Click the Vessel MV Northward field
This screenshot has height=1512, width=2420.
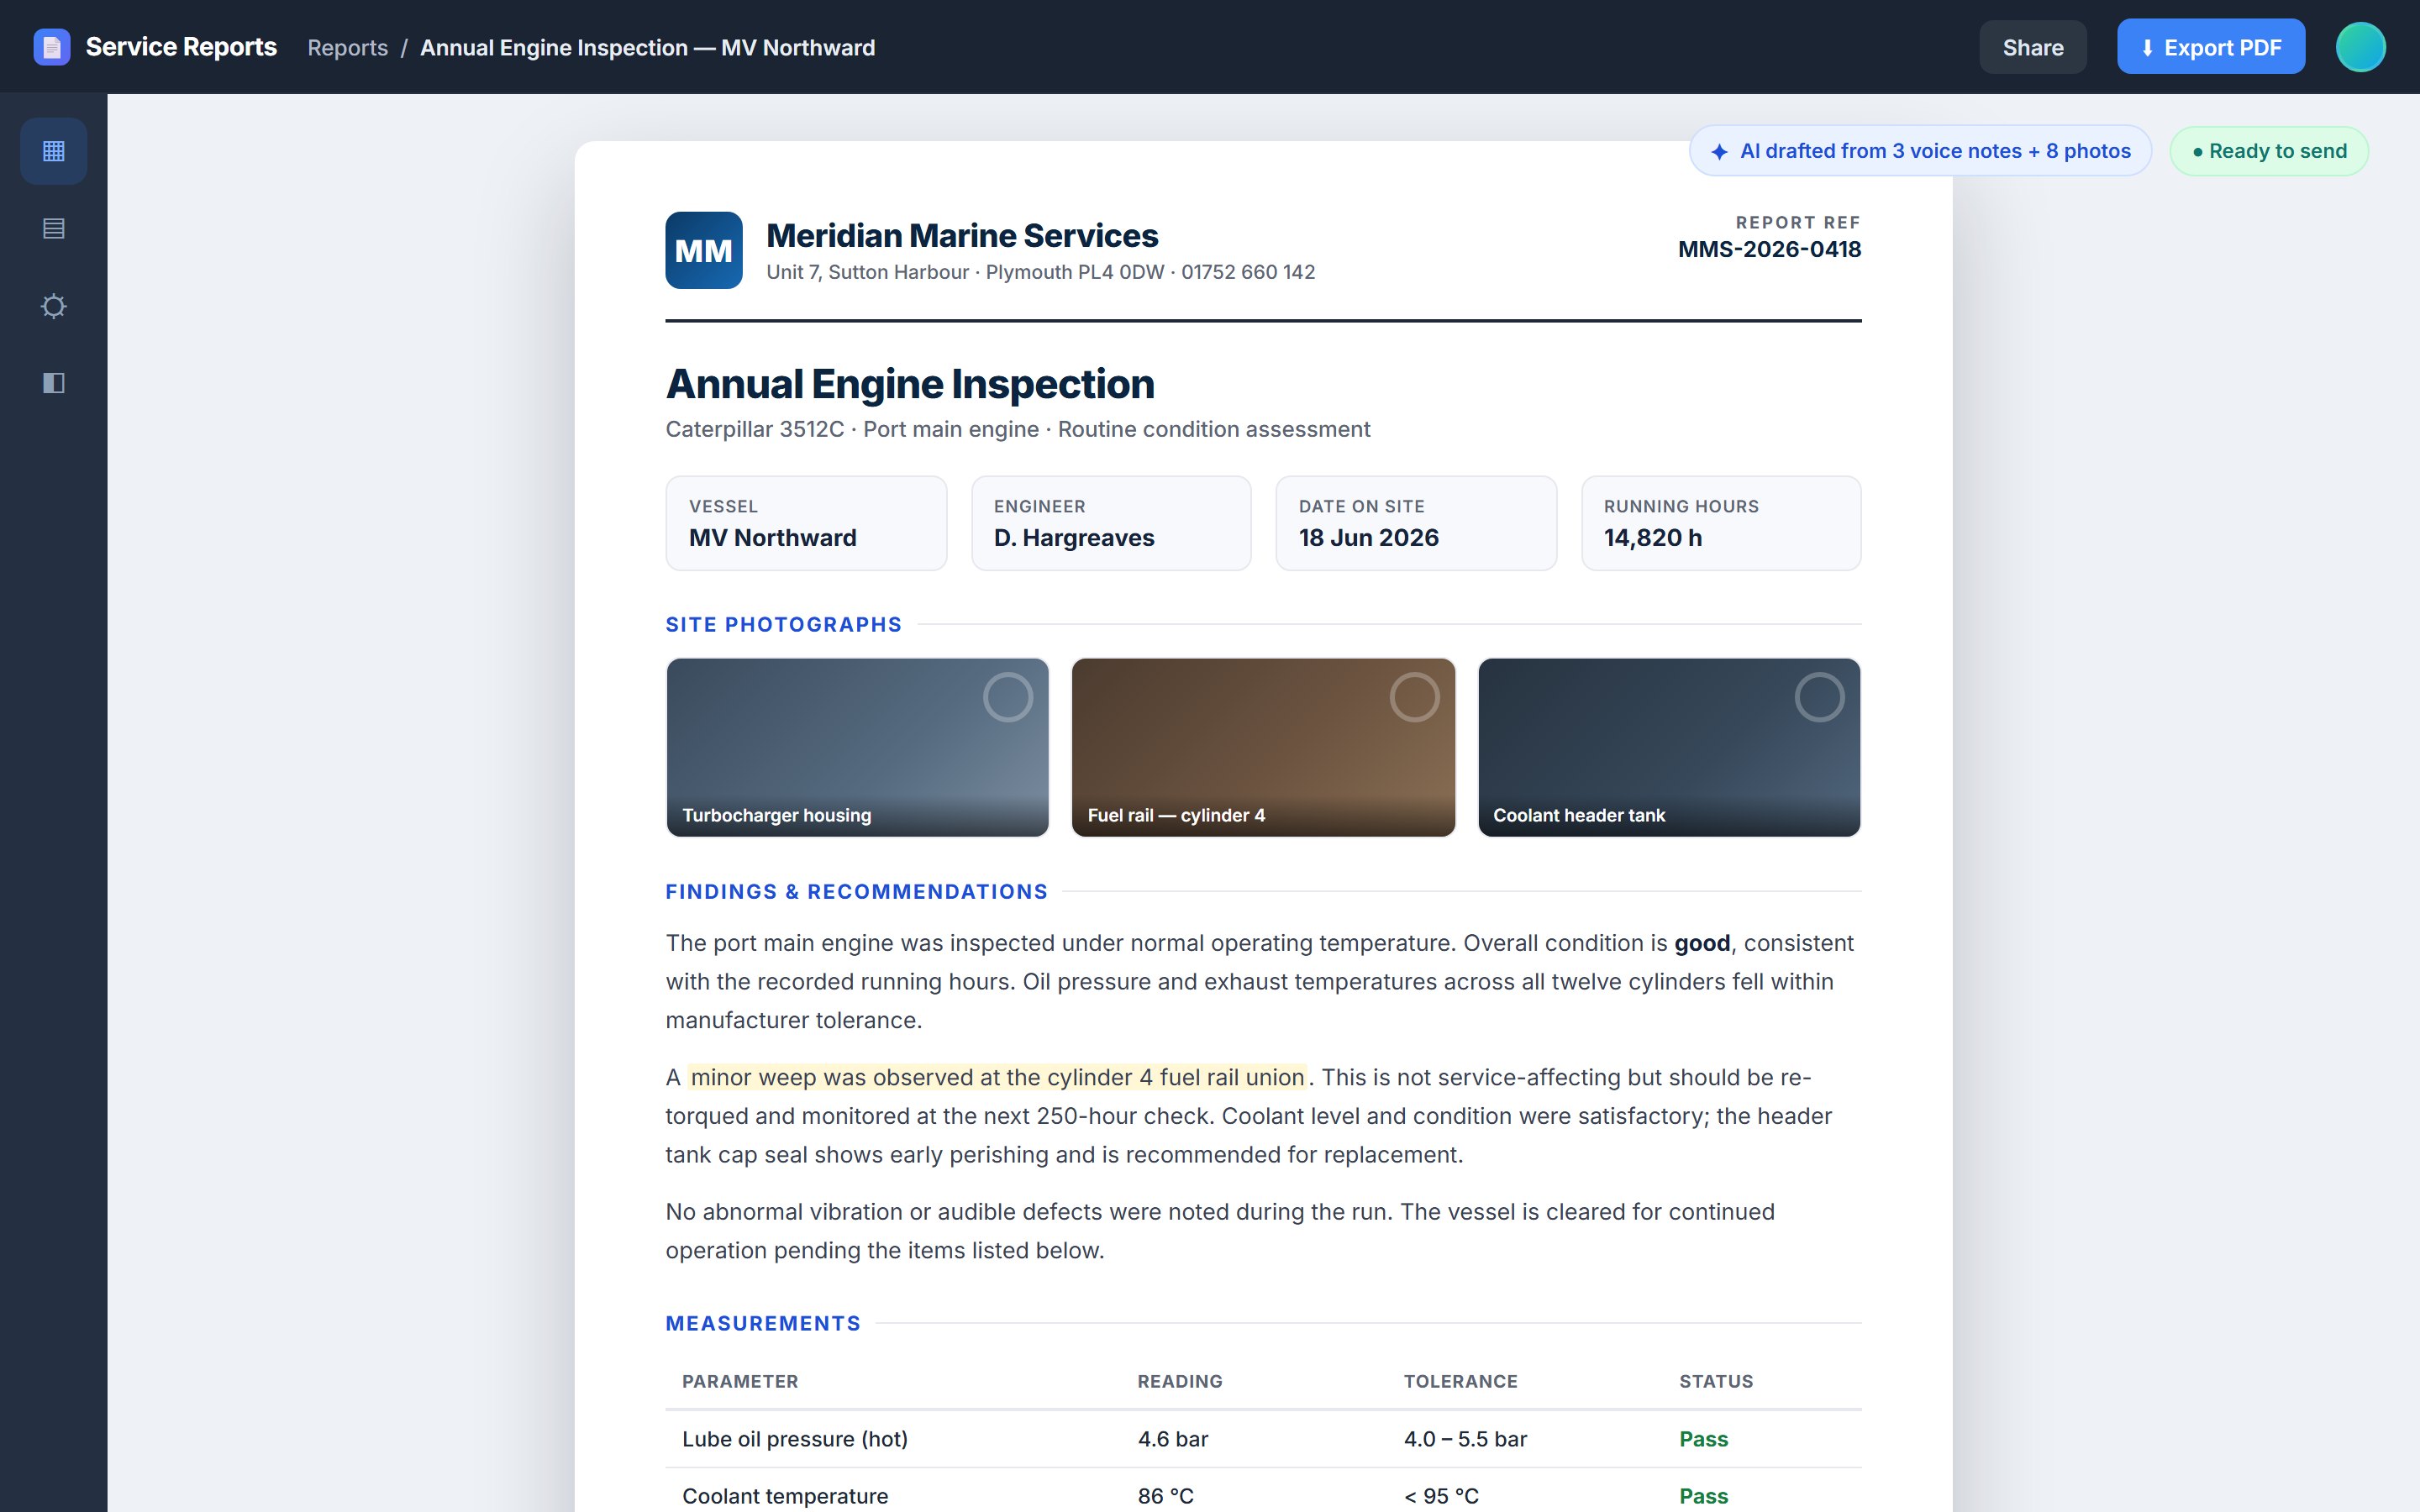click(806, 523)
